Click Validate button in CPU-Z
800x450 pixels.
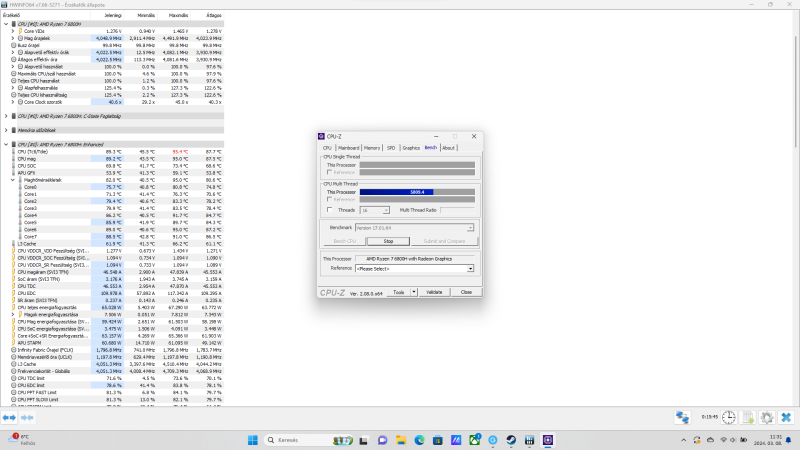(434, 292)
